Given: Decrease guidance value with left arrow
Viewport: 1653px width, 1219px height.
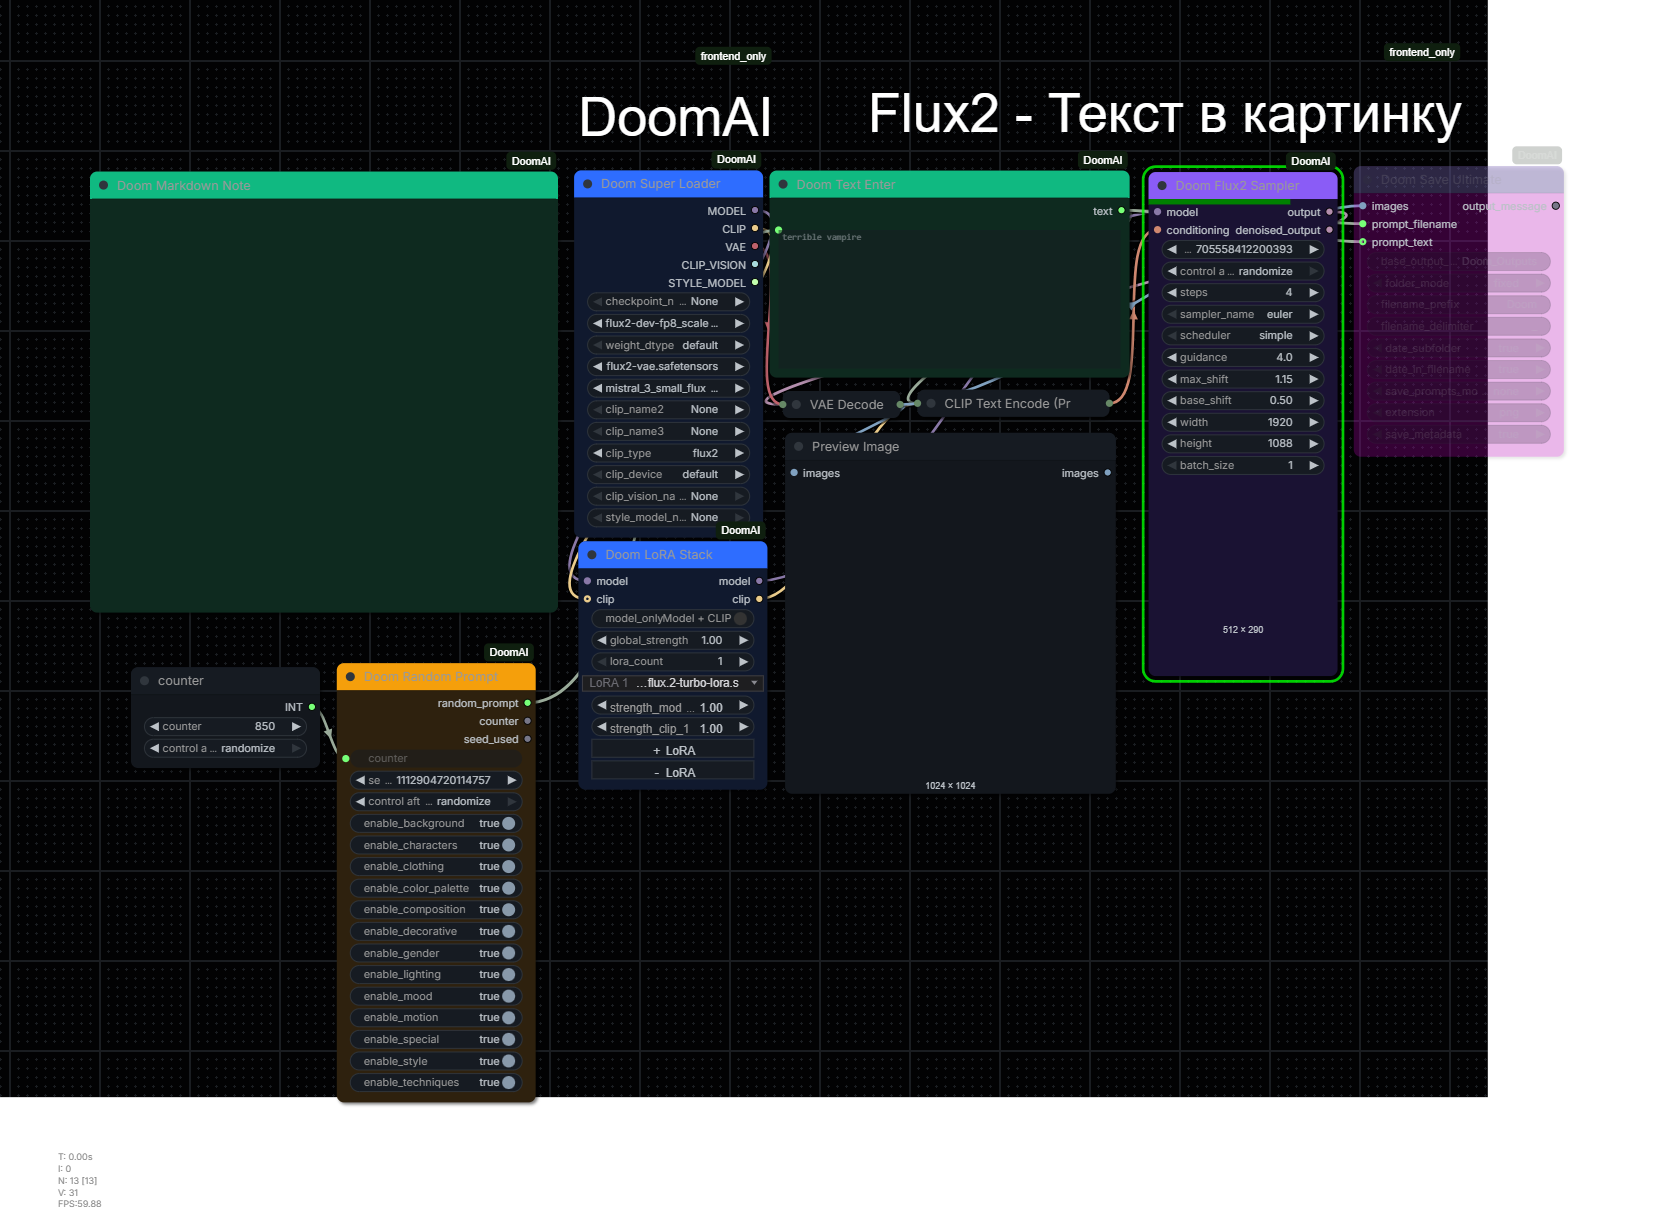Looking at the screenshot, I should pyautogui.click(x=1172, y=358).
